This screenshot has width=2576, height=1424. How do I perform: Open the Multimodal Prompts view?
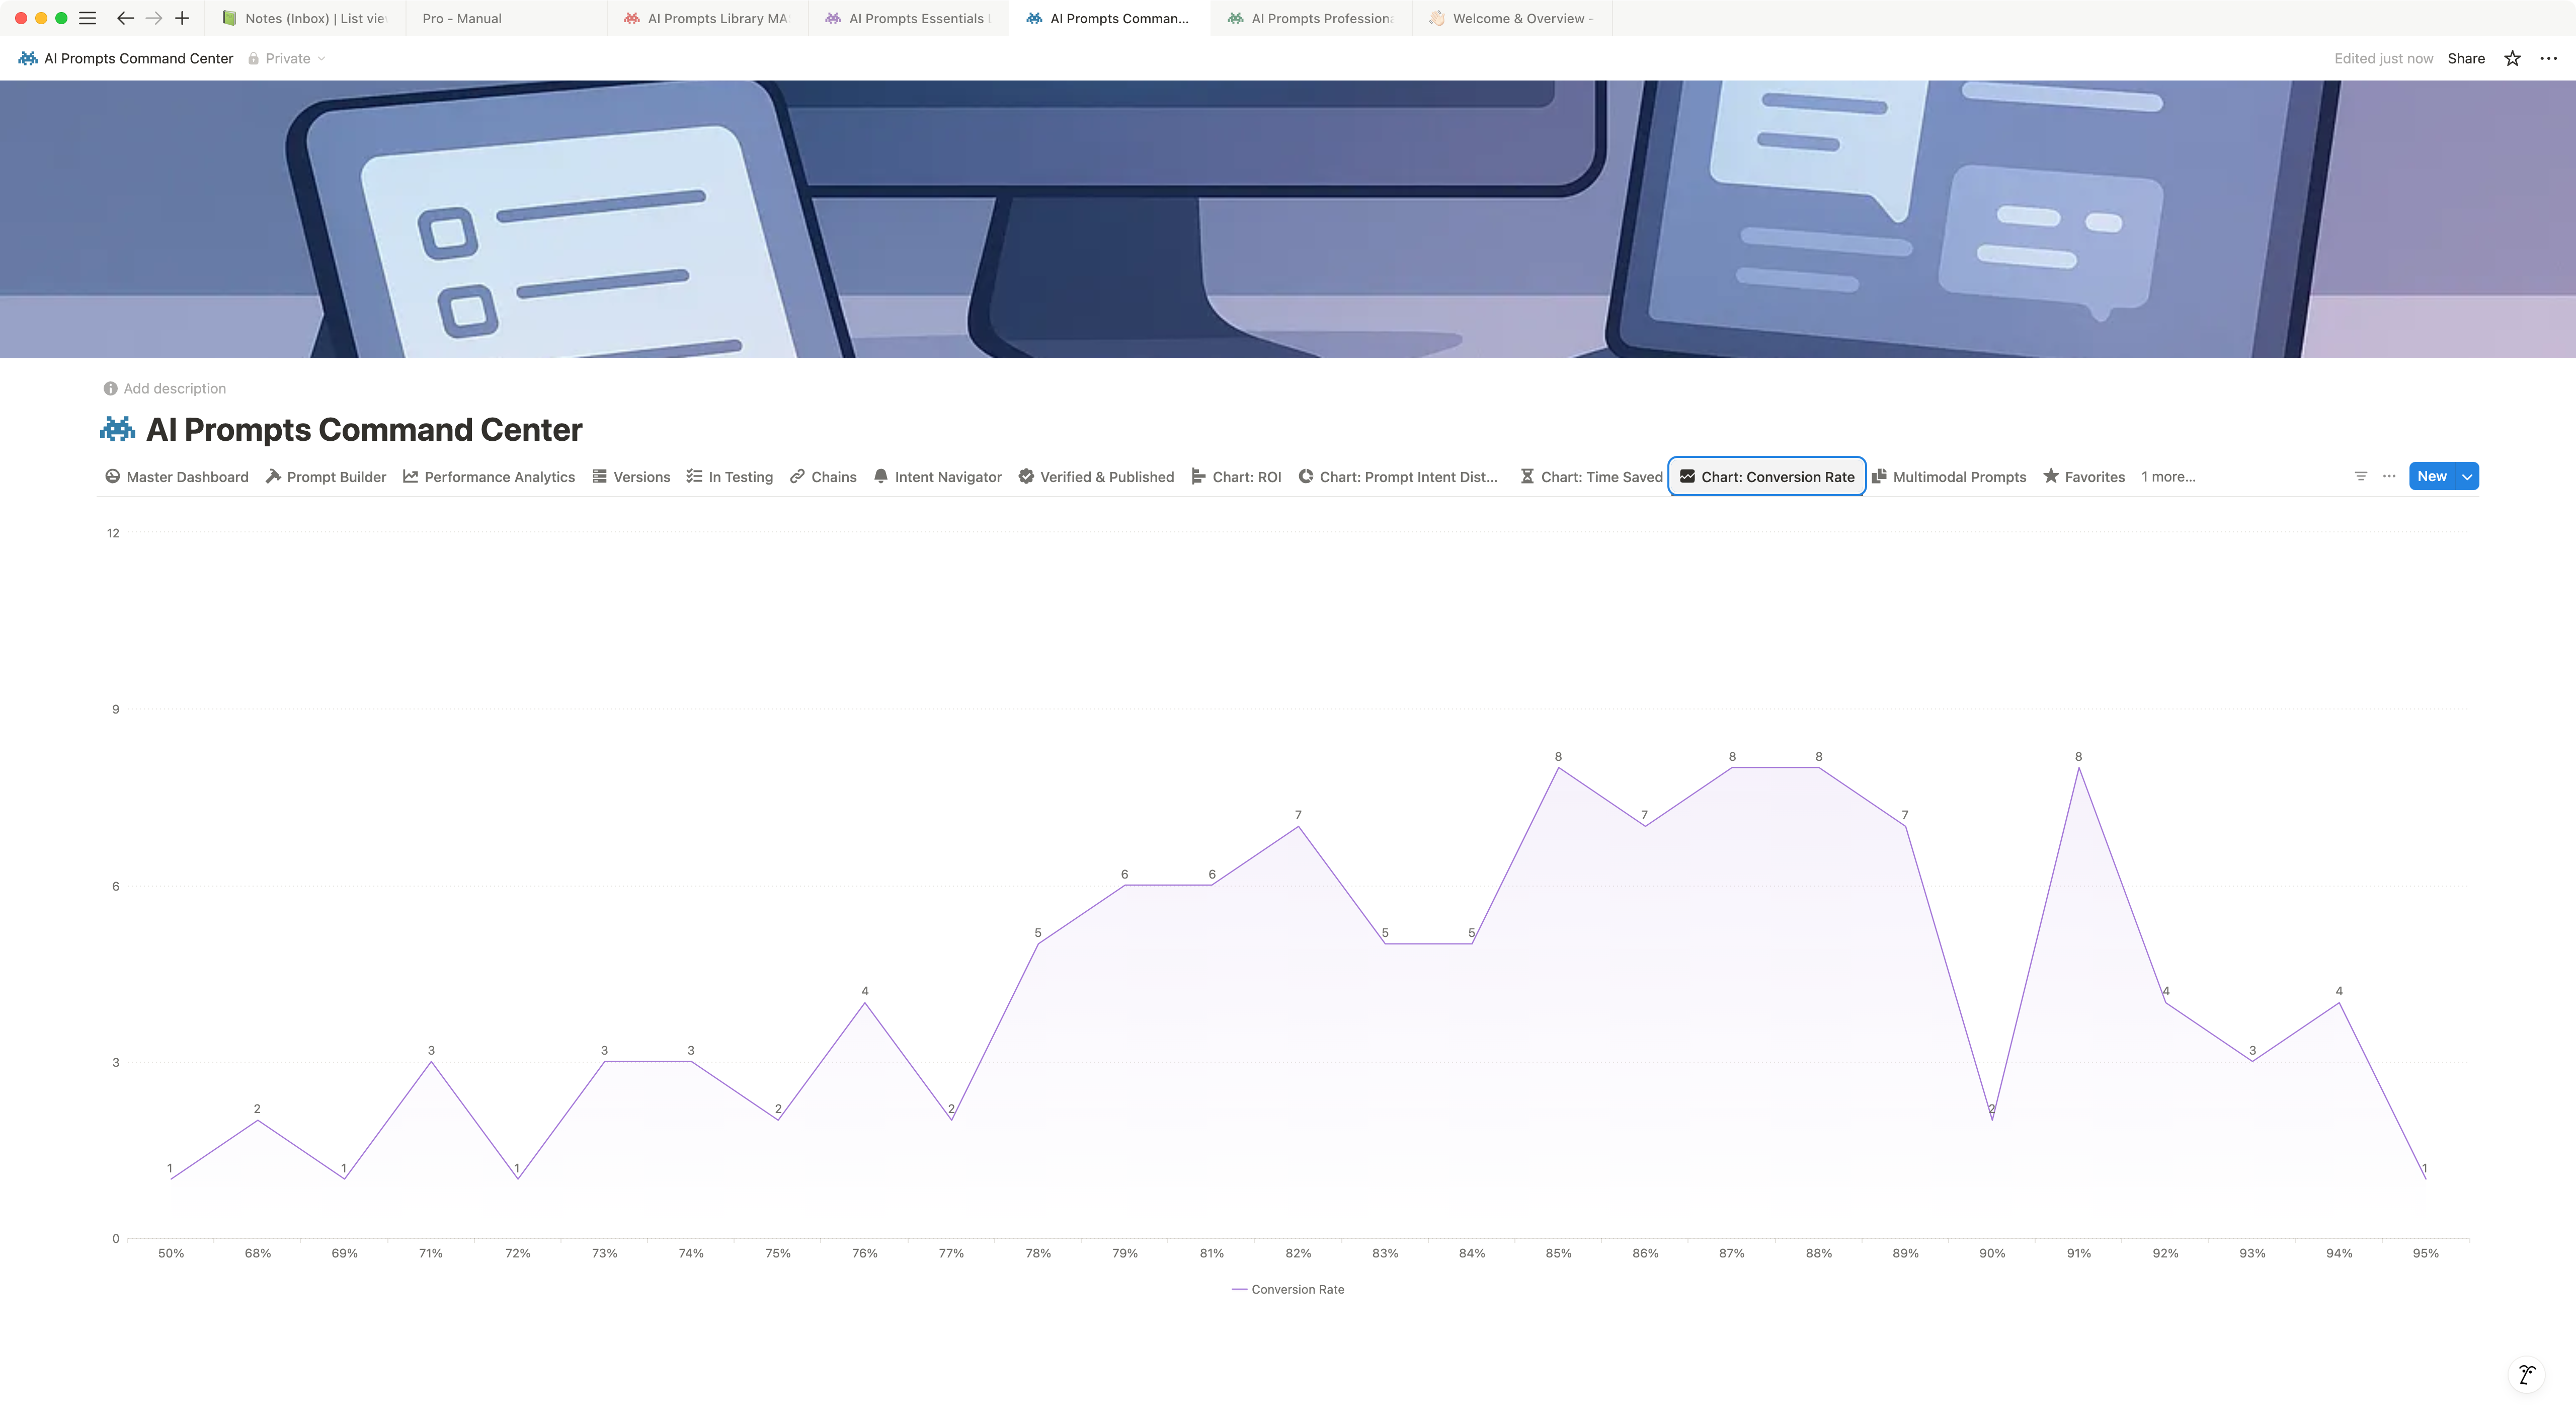tap(1949, 477)
